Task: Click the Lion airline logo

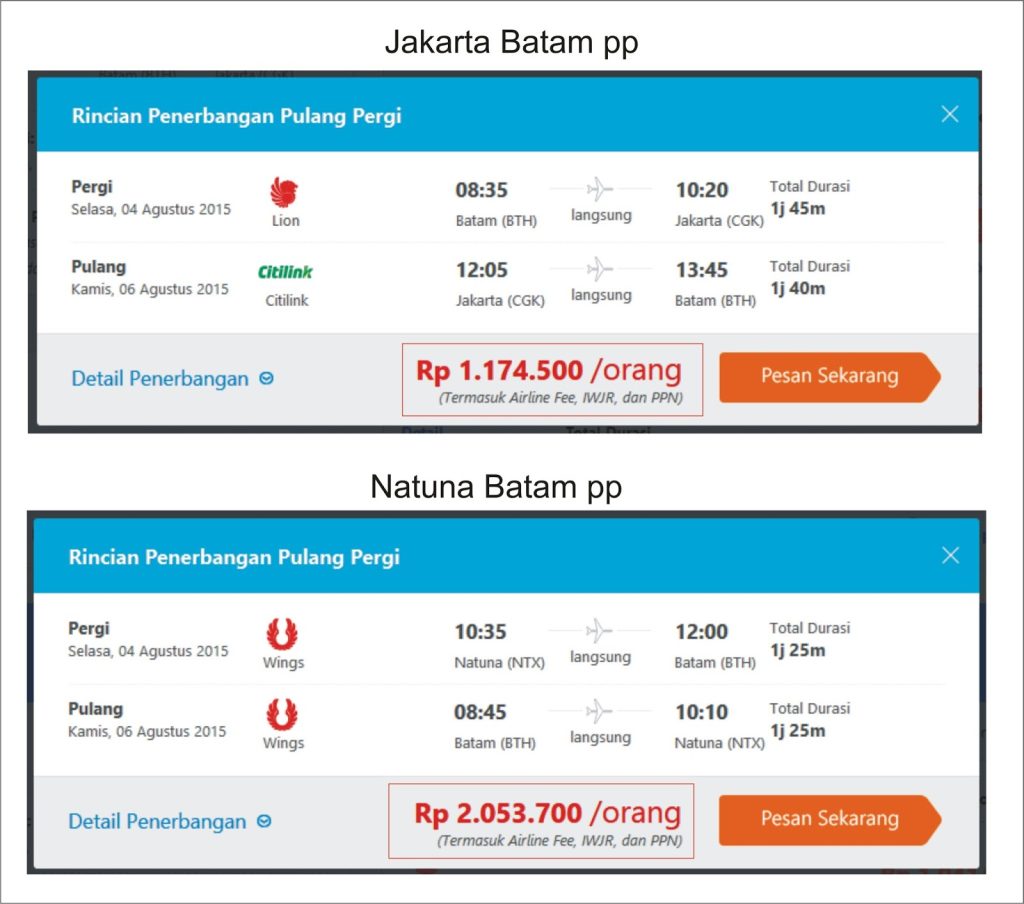Action: [285, 192]
